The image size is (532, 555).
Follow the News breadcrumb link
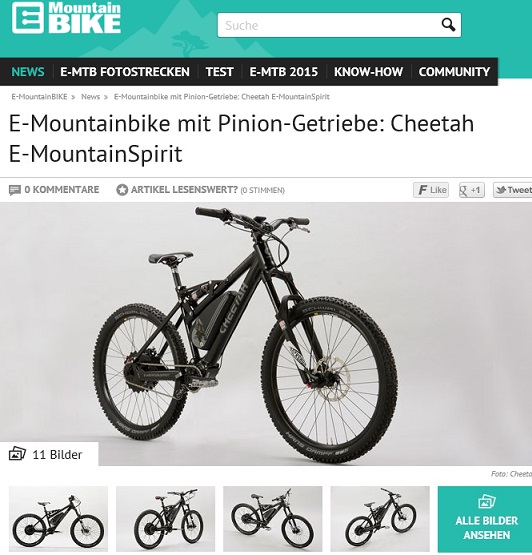point(91,97)
